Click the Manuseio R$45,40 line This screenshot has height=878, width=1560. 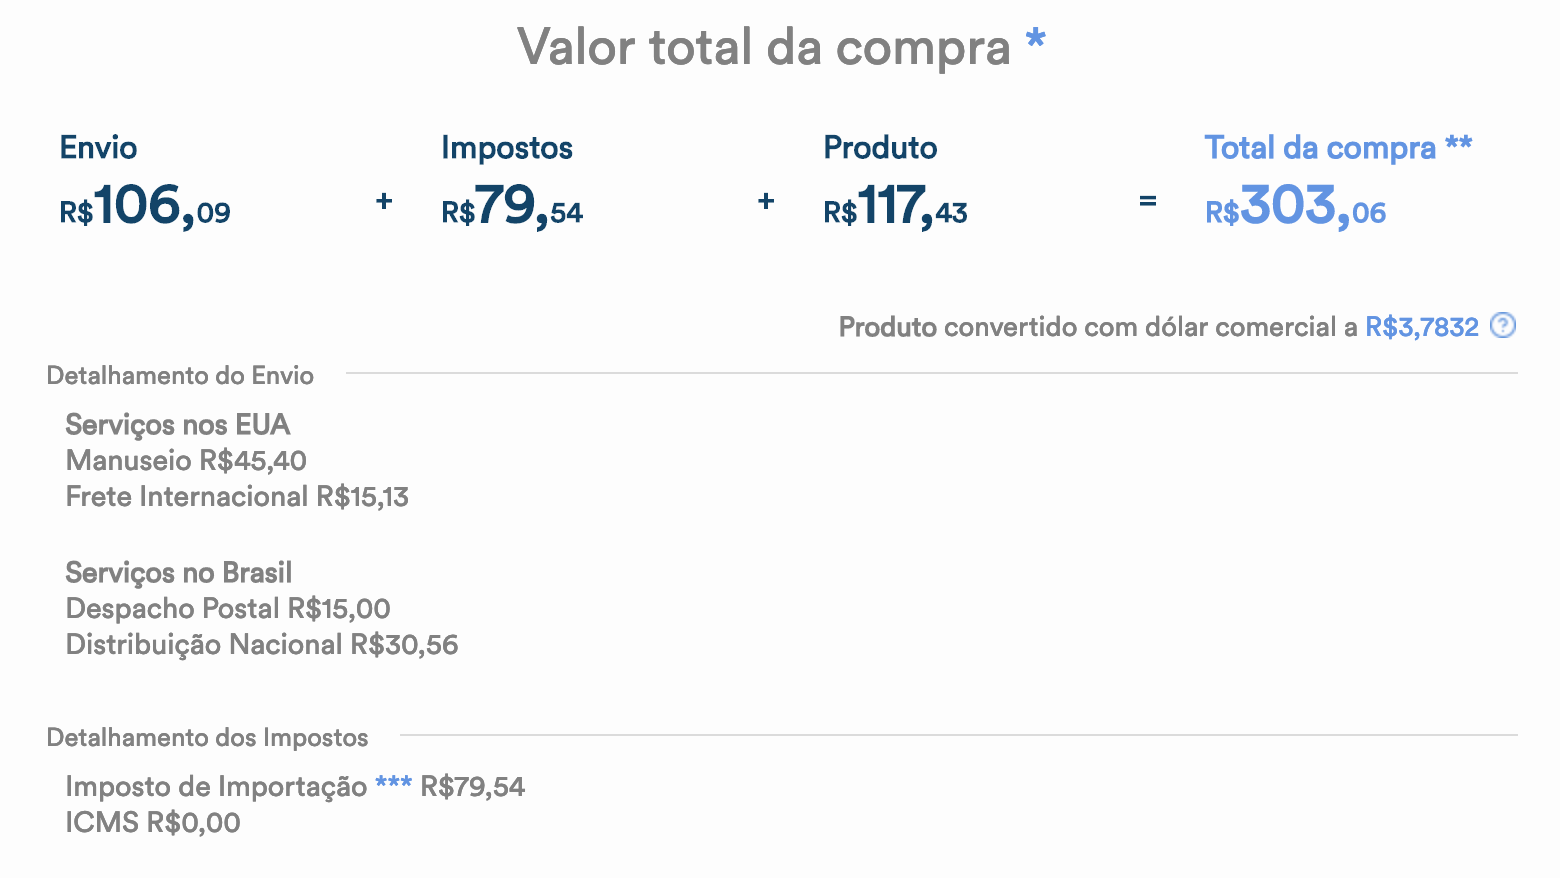186,461
